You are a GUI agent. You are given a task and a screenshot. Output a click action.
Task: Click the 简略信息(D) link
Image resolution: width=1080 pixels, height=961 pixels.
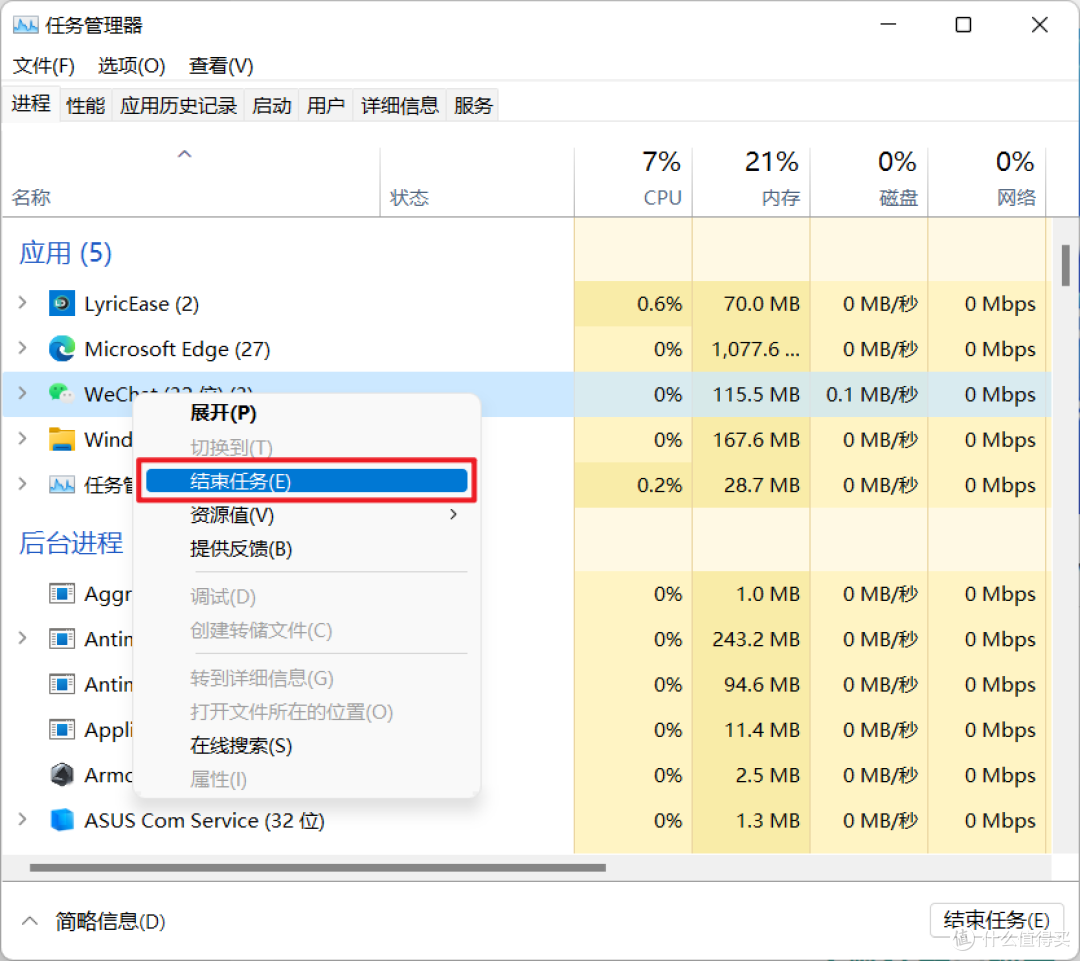(x=110, y=922)
